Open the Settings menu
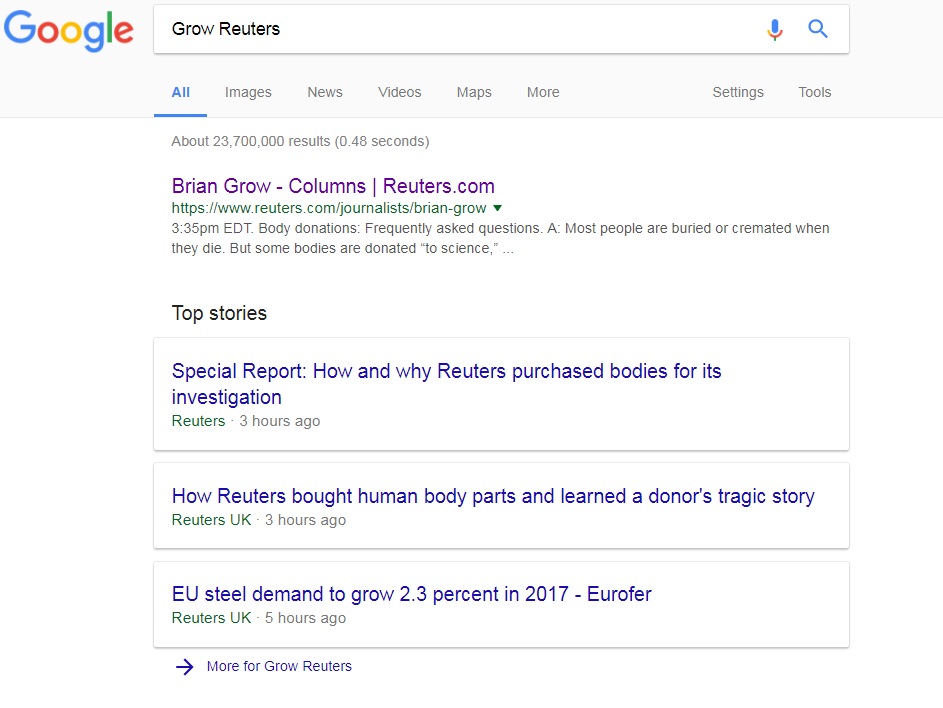943x708 pixels. [737, 92]
